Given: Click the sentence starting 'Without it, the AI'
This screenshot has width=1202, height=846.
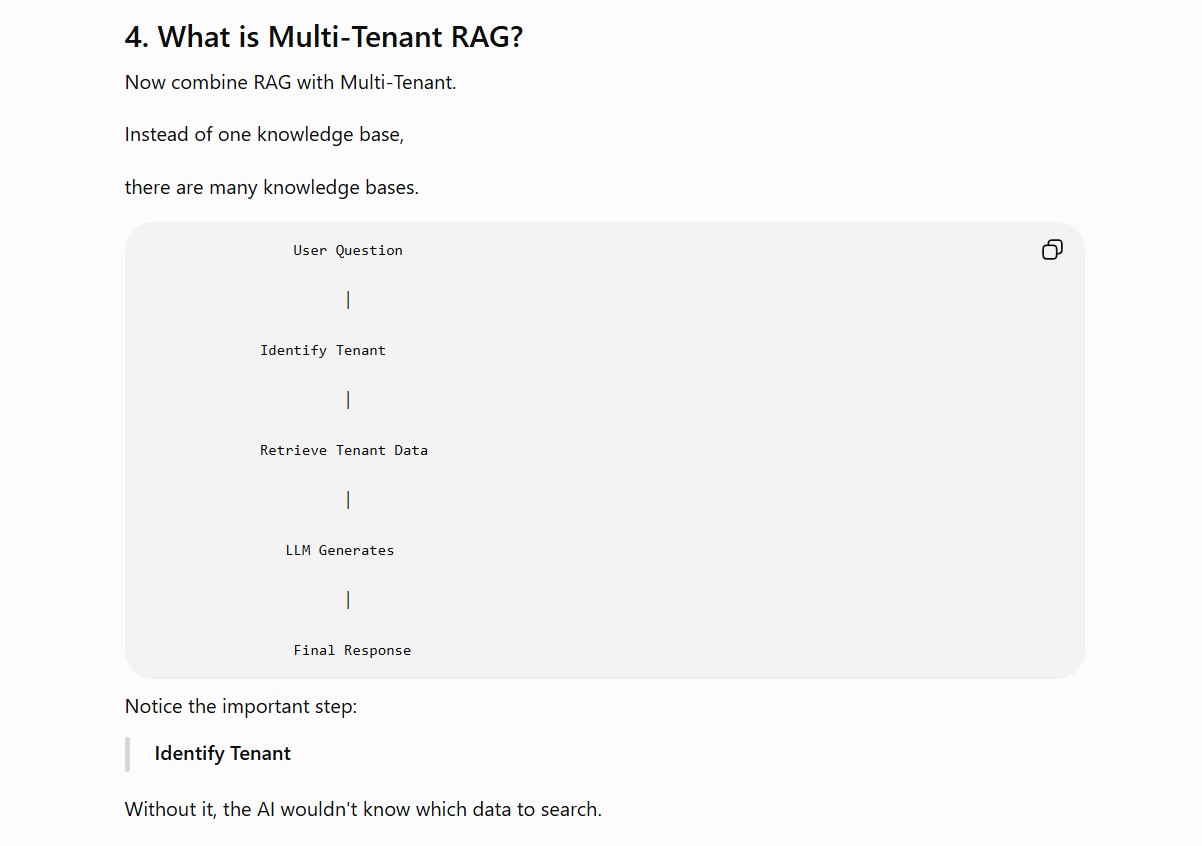Looking at the screenshot, I should pyautogui.click(x=363, y=809).
